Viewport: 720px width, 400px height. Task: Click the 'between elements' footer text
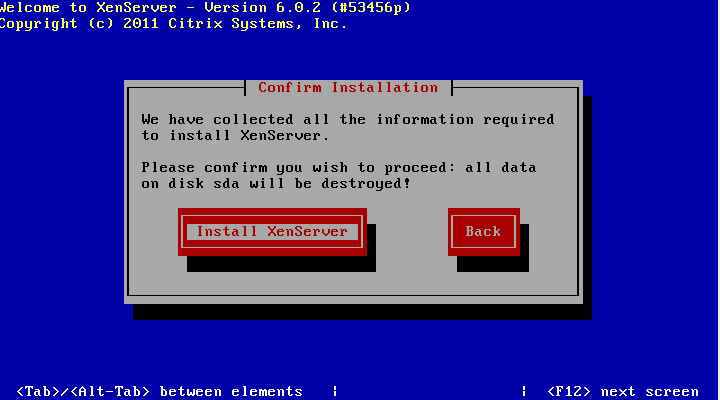click(231, 391)
